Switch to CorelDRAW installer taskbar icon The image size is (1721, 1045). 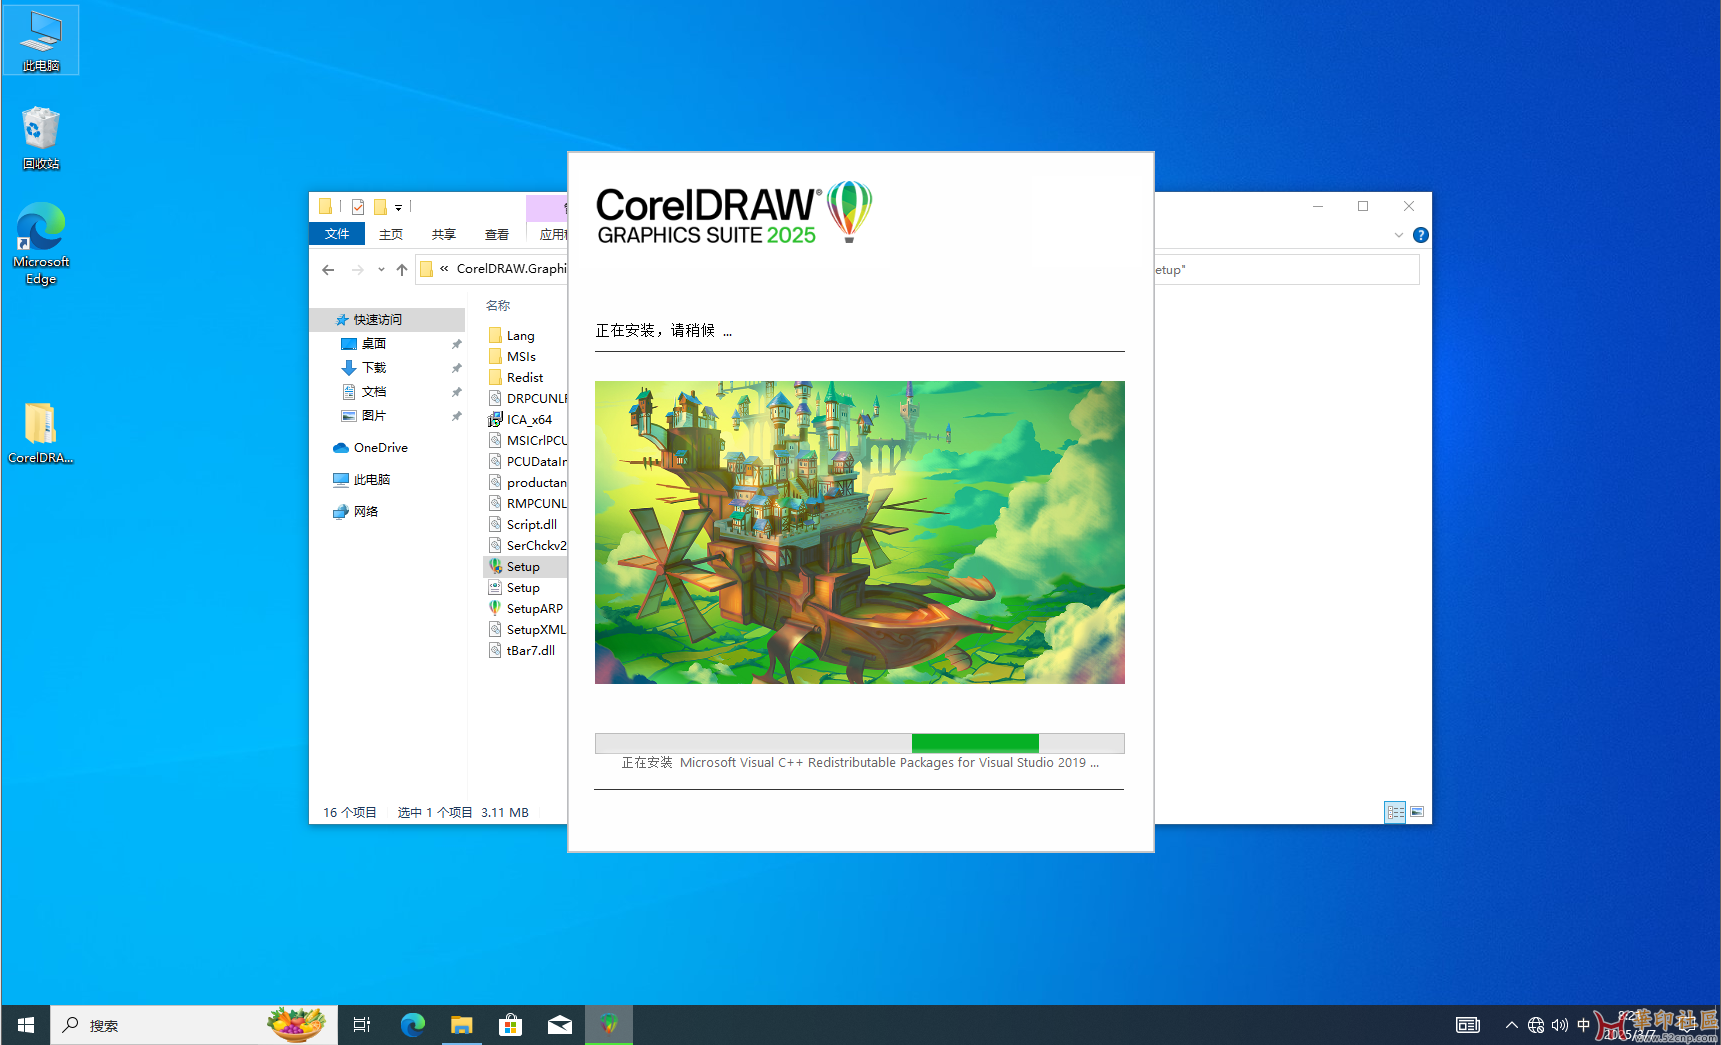[x=608, y=1025]
